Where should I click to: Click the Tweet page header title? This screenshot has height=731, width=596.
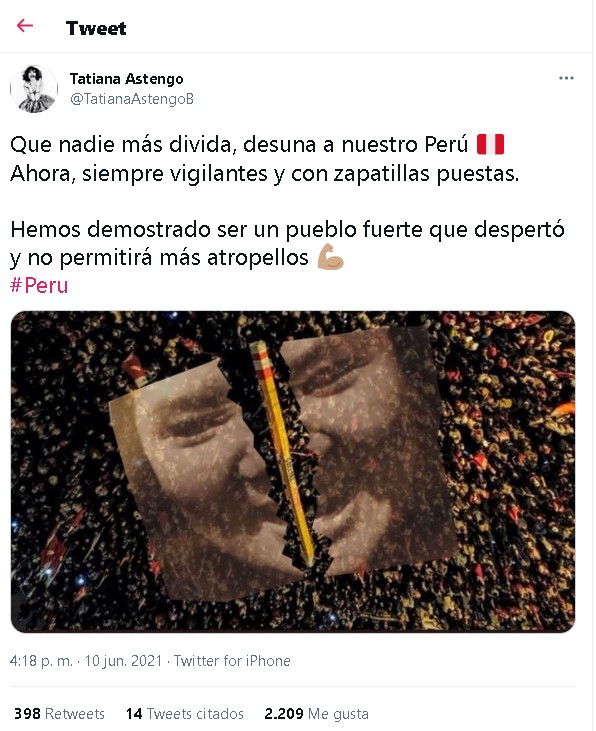pos(96,28)
